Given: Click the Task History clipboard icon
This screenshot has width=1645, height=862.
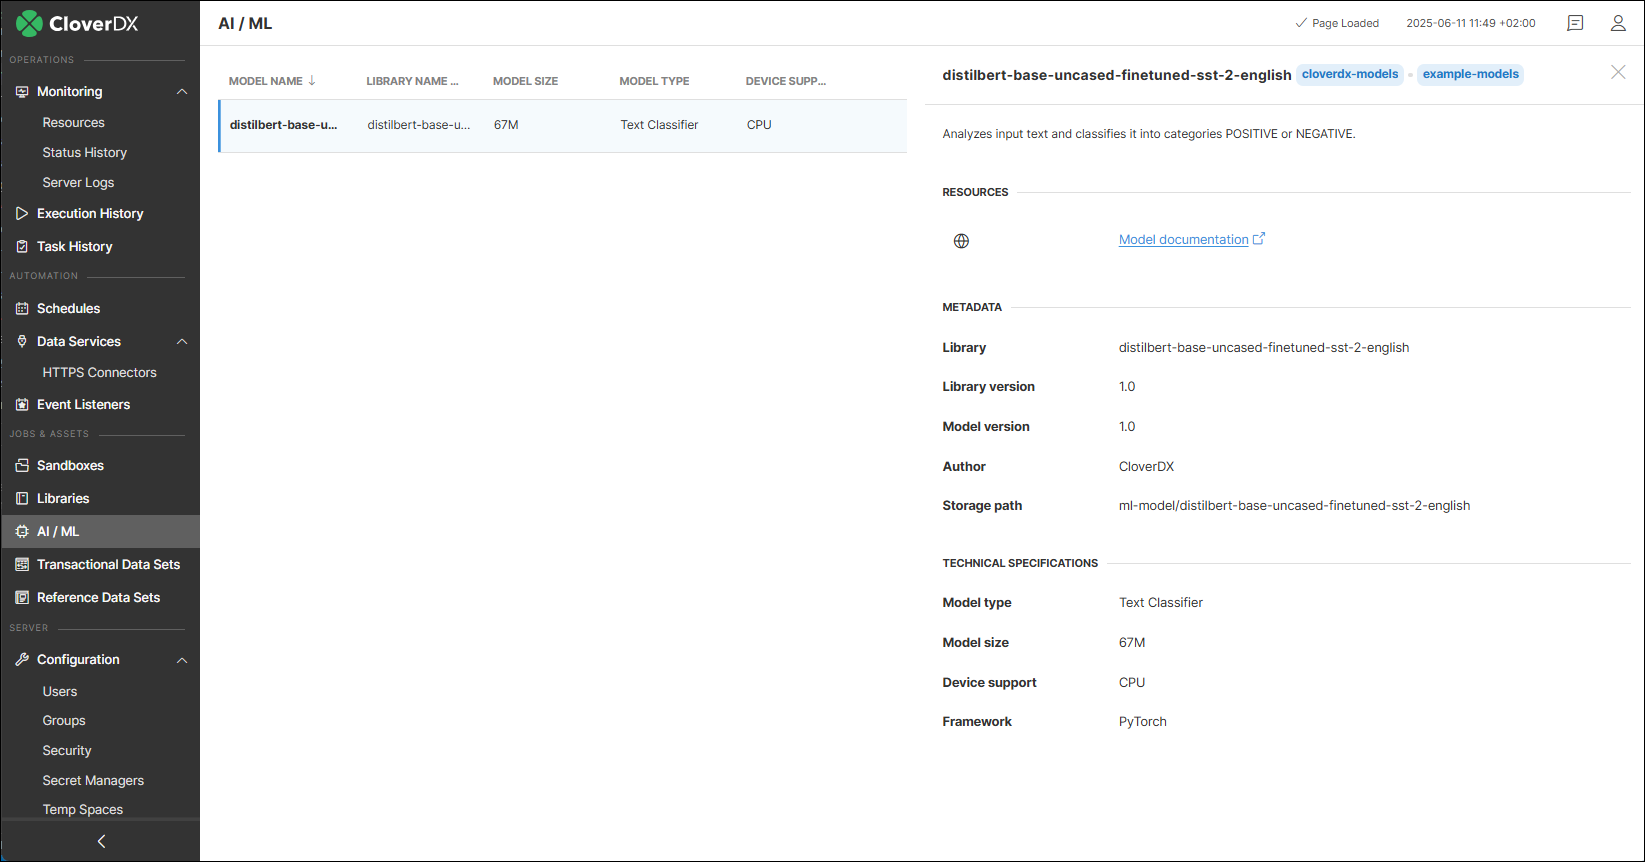Looking at the screenshot, I should point(22,247).
